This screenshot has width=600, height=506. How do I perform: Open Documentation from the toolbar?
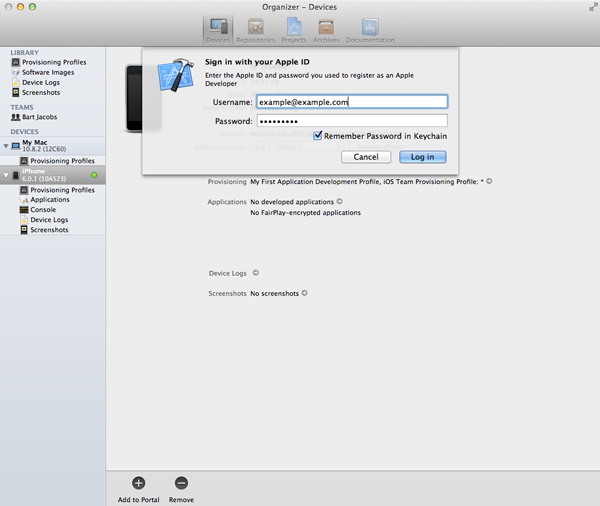(370, 30)
